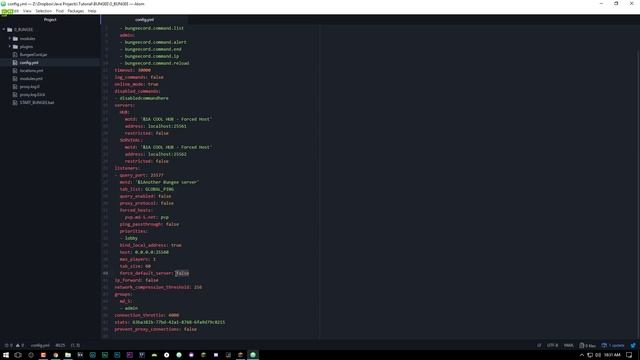Click the 'address: localhost:25562' line

point(156,154)
